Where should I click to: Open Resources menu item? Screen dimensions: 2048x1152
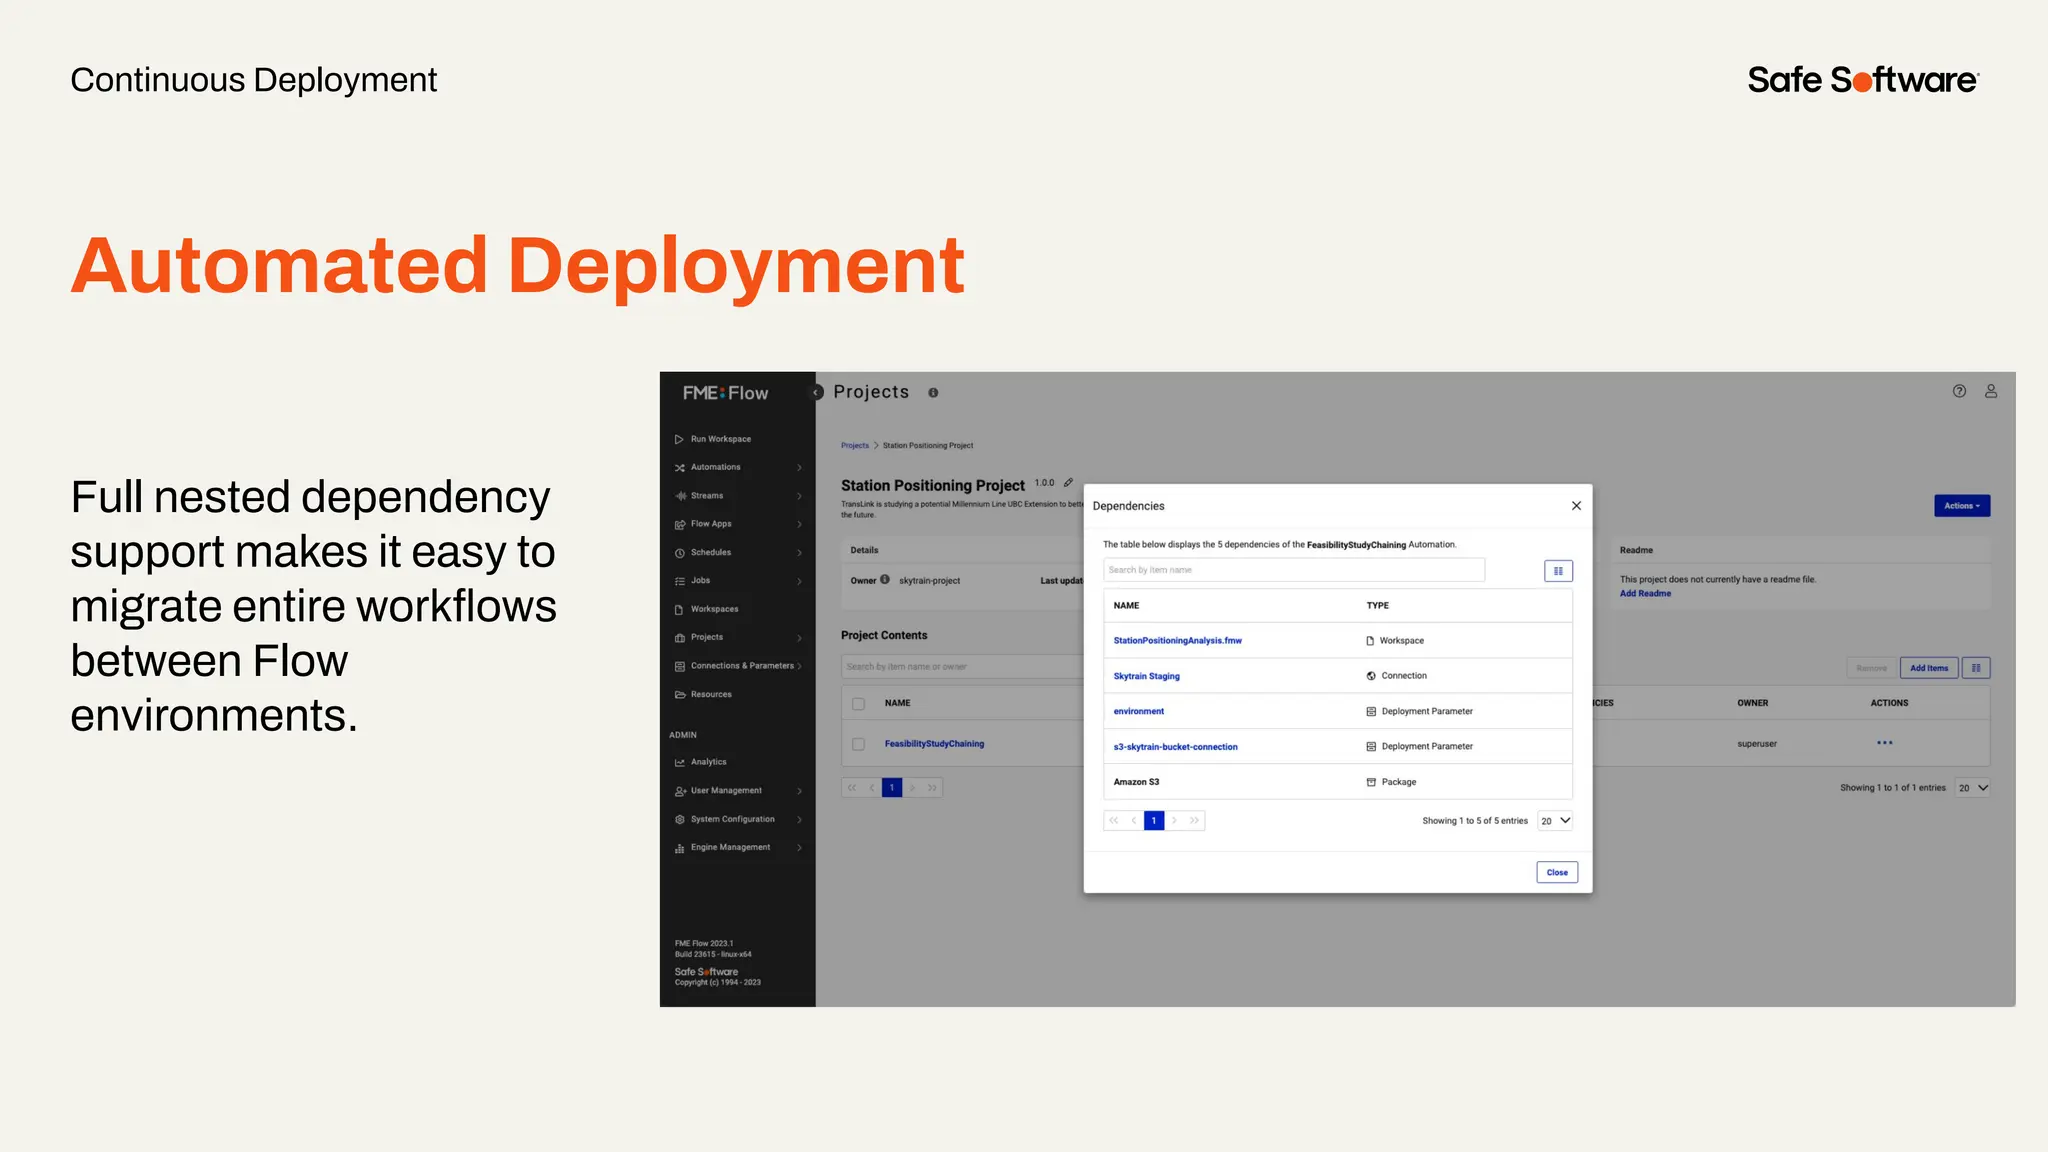(711, 694)
